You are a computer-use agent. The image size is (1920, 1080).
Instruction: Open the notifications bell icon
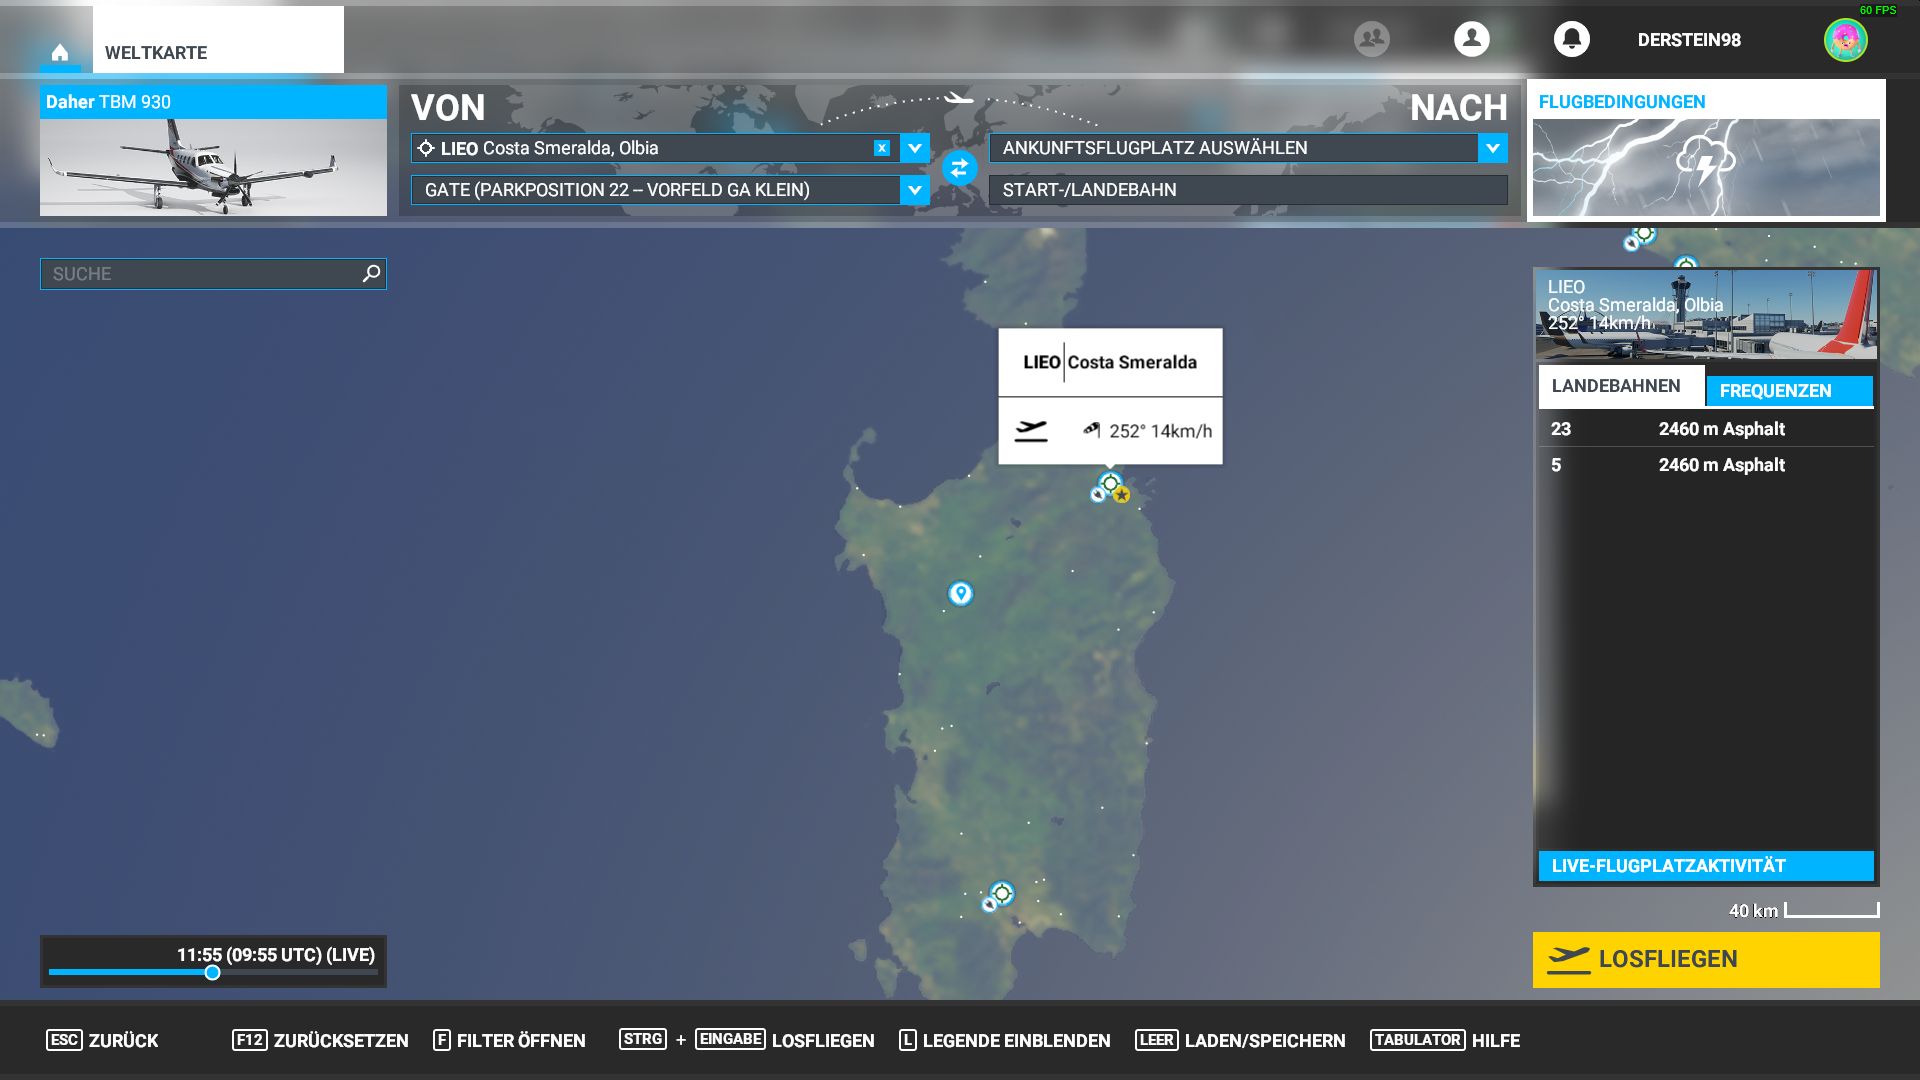[1571, 39]
